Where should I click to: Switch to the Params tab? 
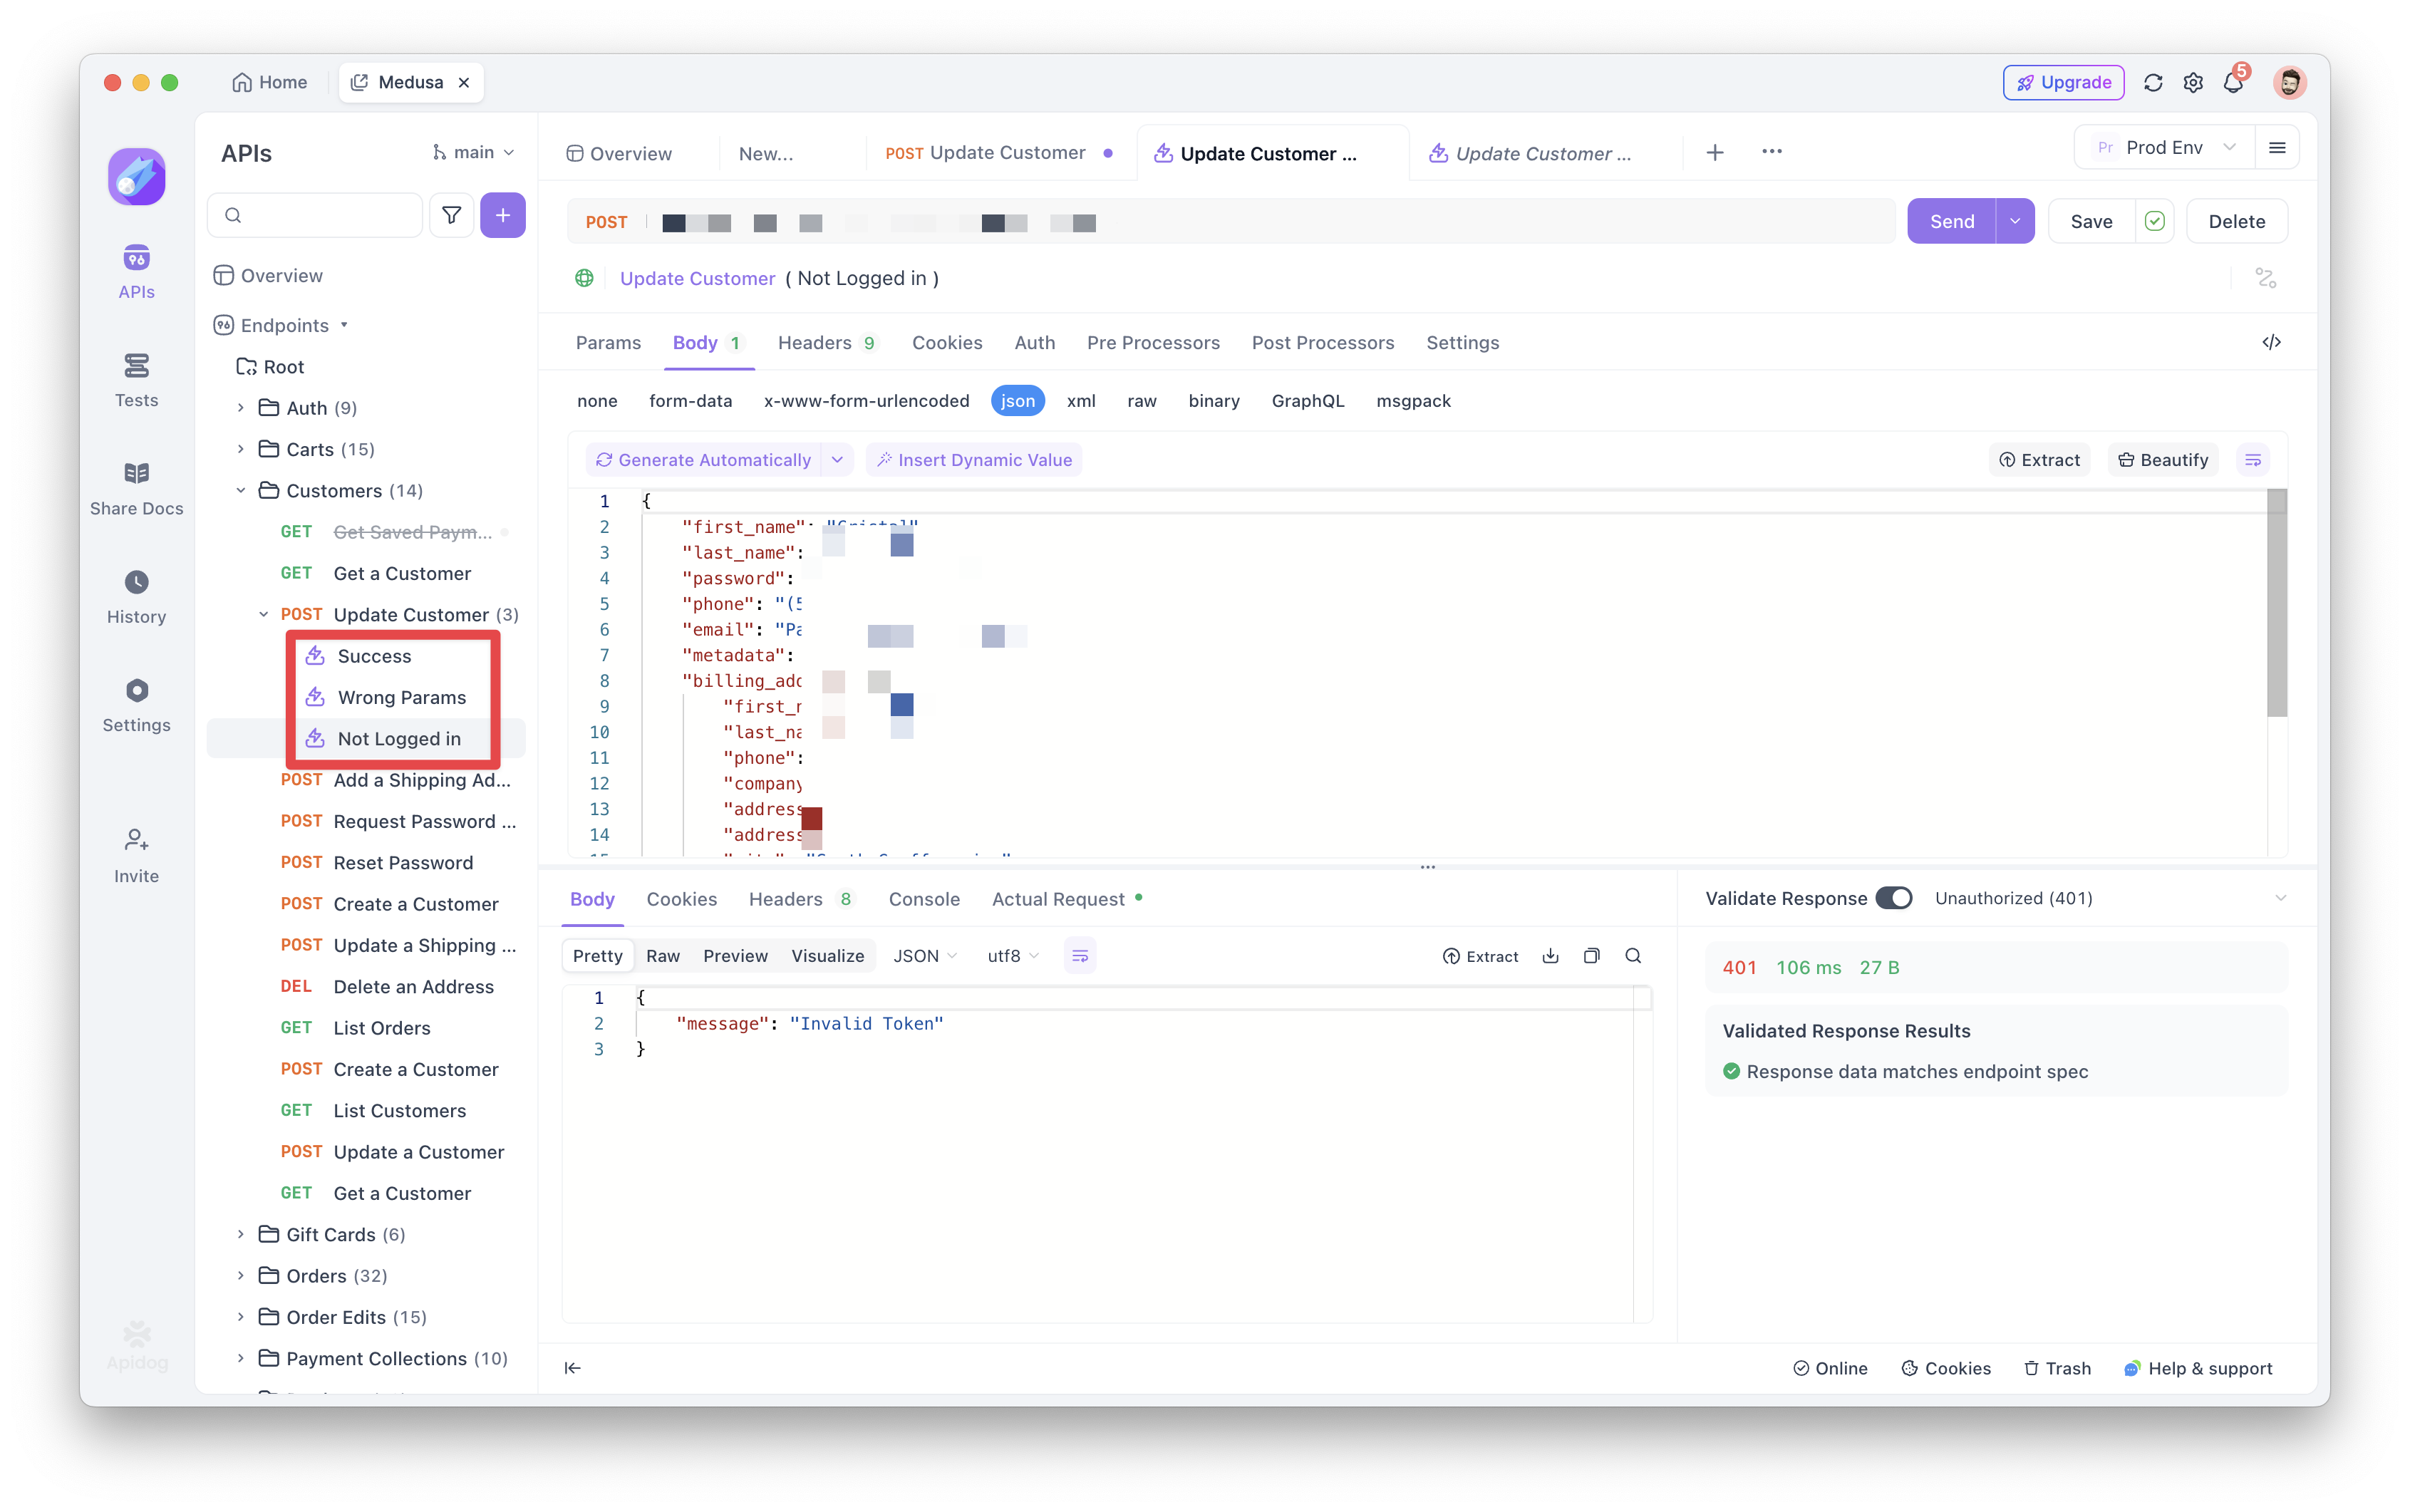pos(607,343)
